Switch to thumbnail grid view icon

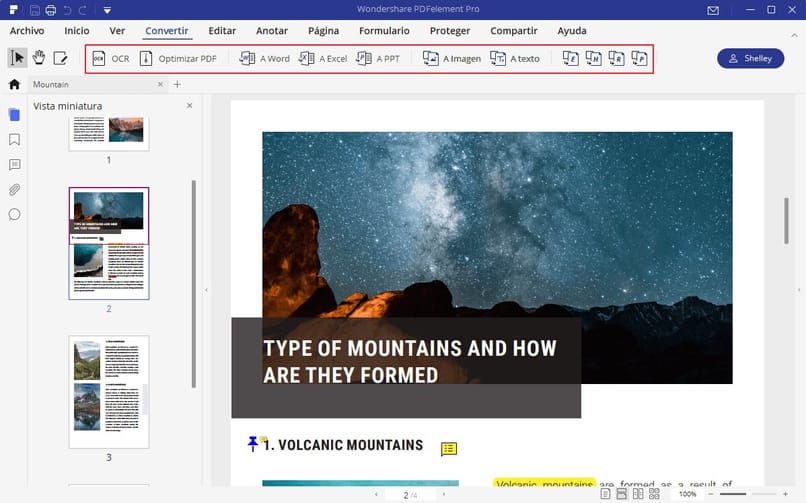654,494
